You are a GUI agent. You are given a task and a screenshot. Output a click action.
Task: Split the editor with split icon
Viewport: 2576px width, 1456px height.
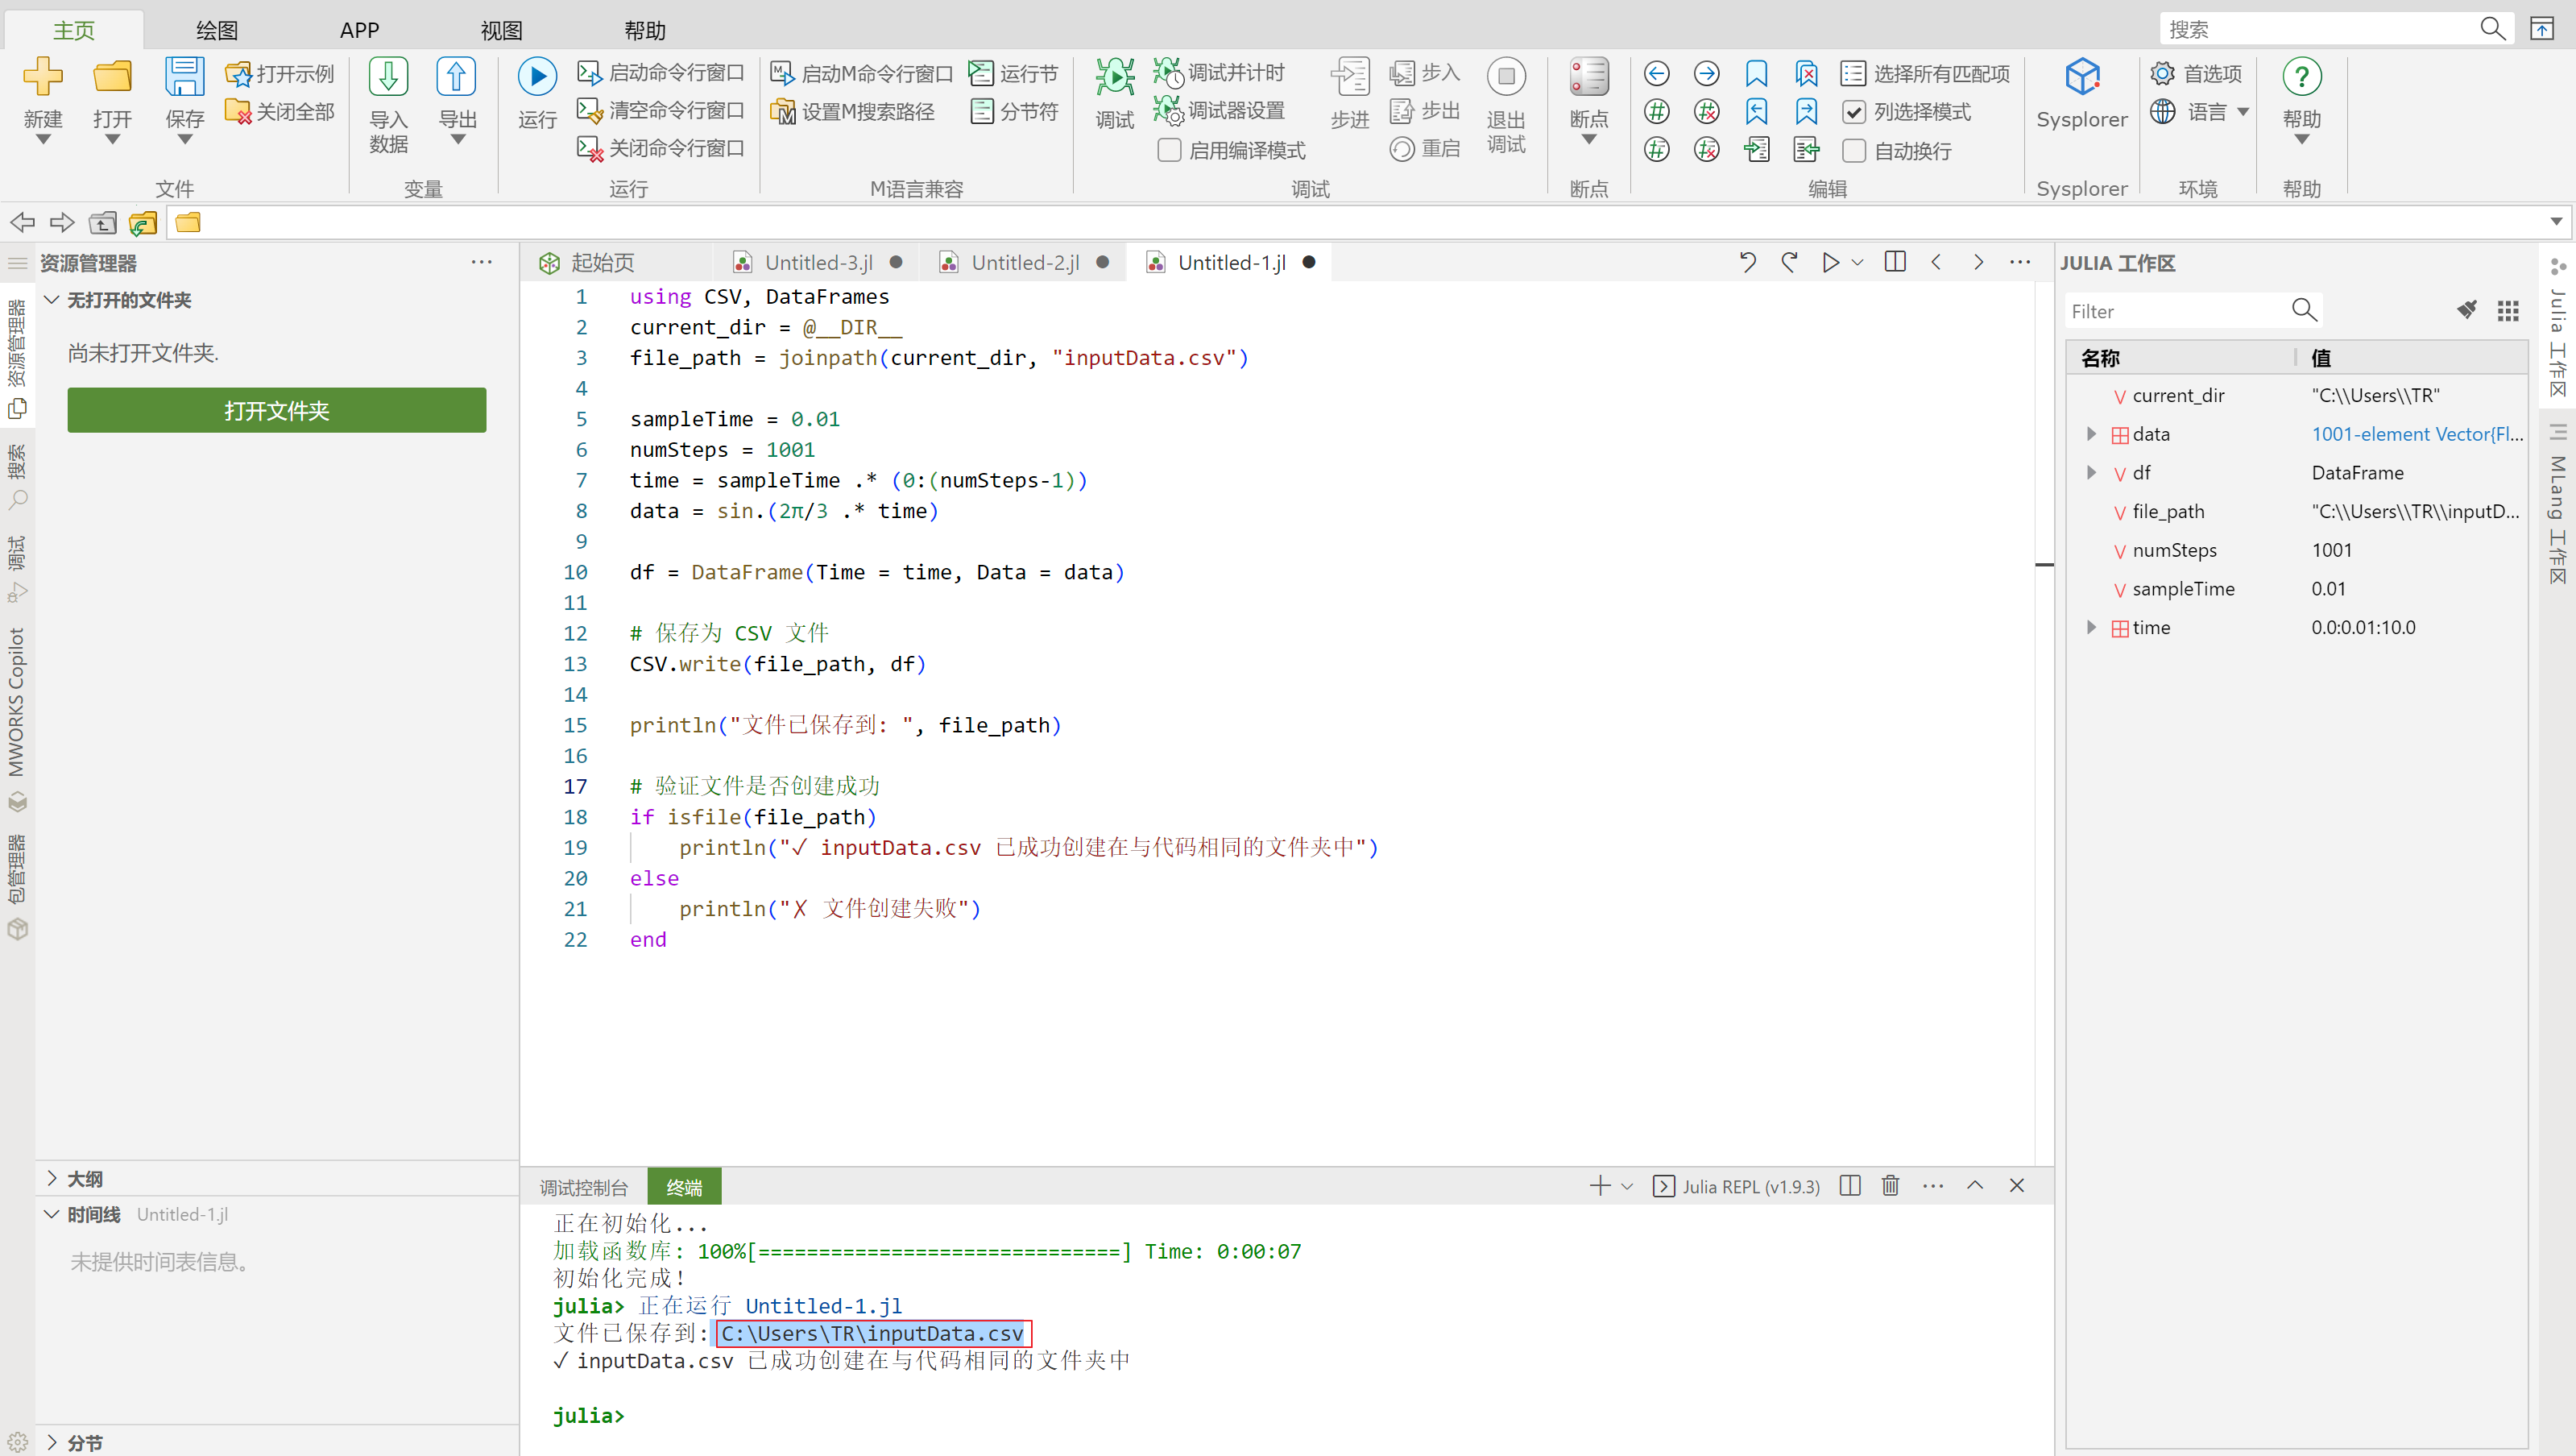tap(1894, 262)
